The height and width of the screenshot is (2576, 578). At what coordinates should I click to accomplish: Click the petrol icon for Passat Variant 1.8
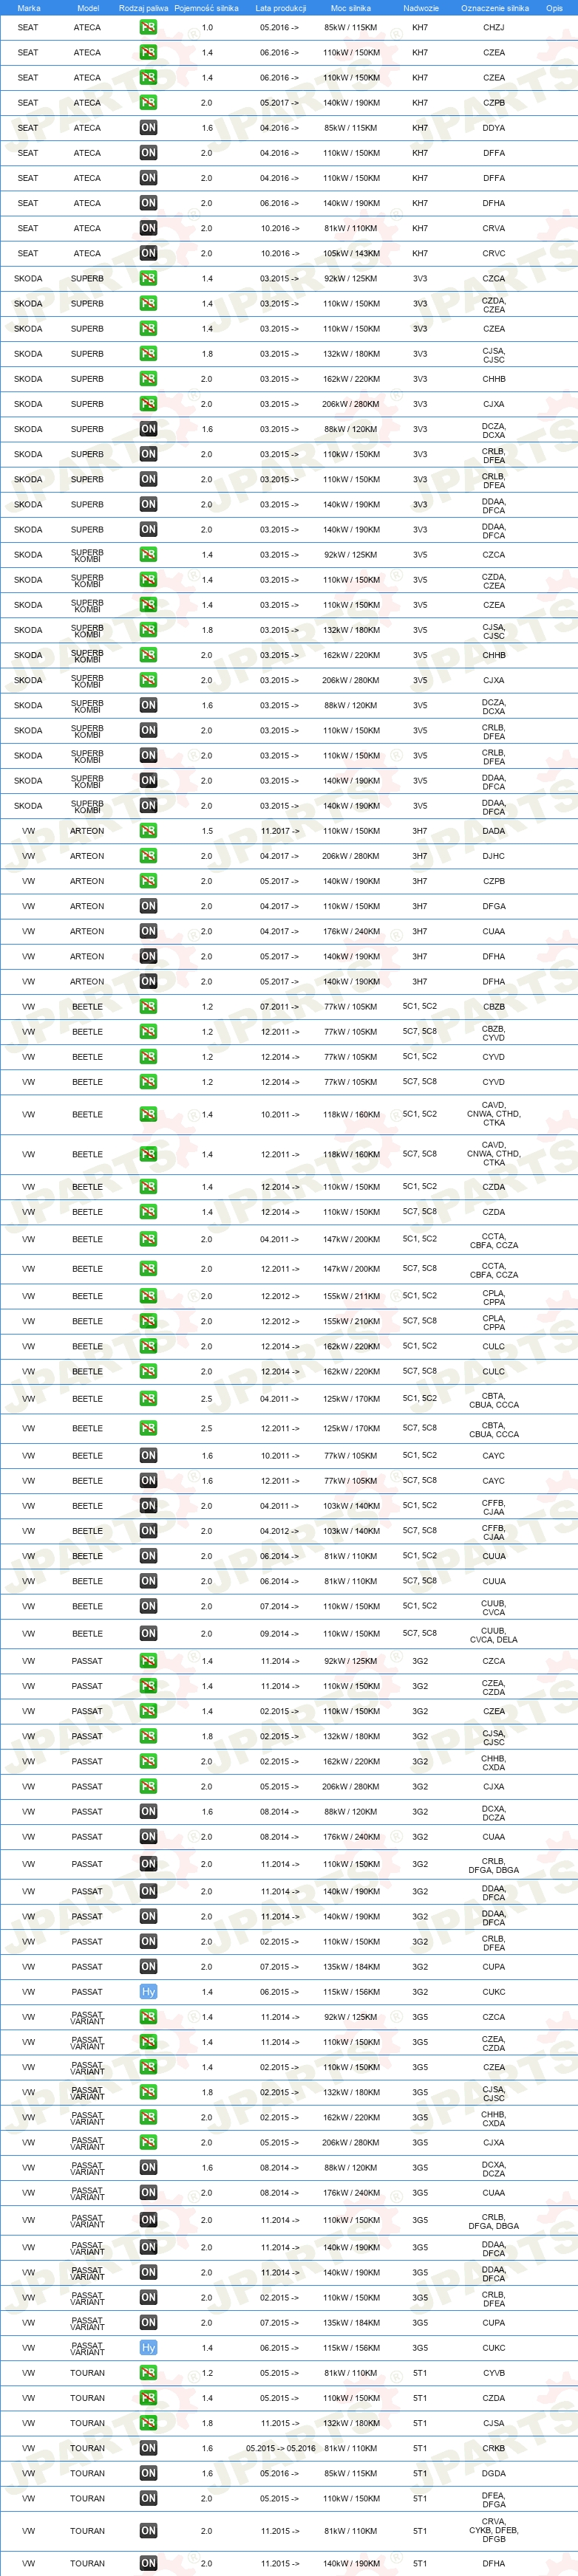148,2093
